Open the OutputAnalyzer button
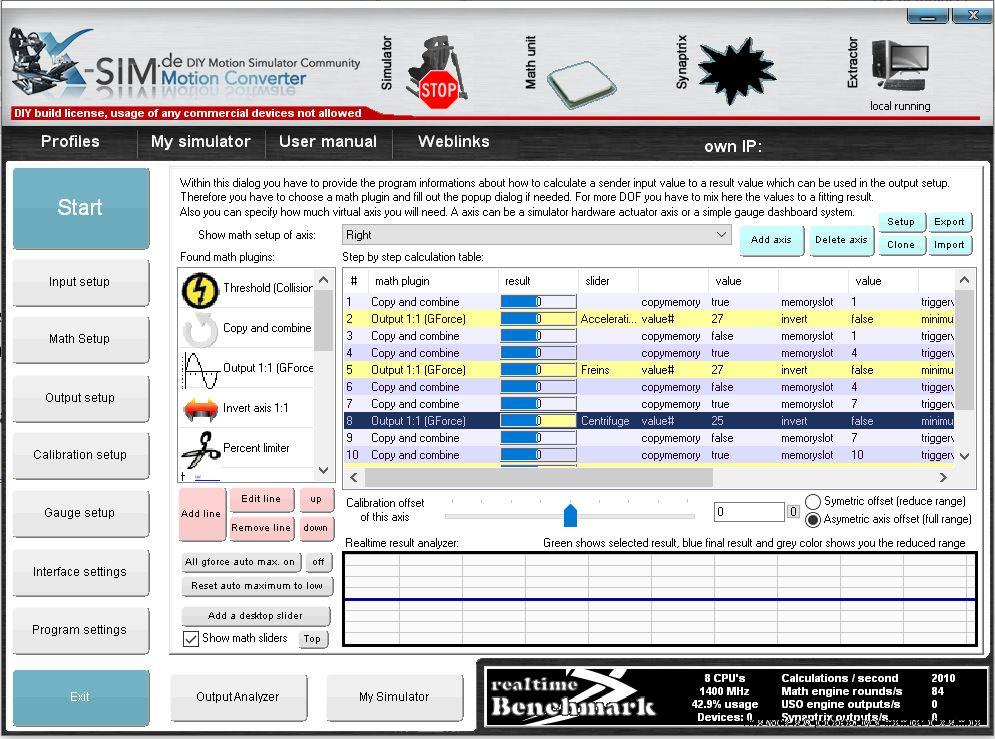The image size is (995, 739). (x=238, y=697)
